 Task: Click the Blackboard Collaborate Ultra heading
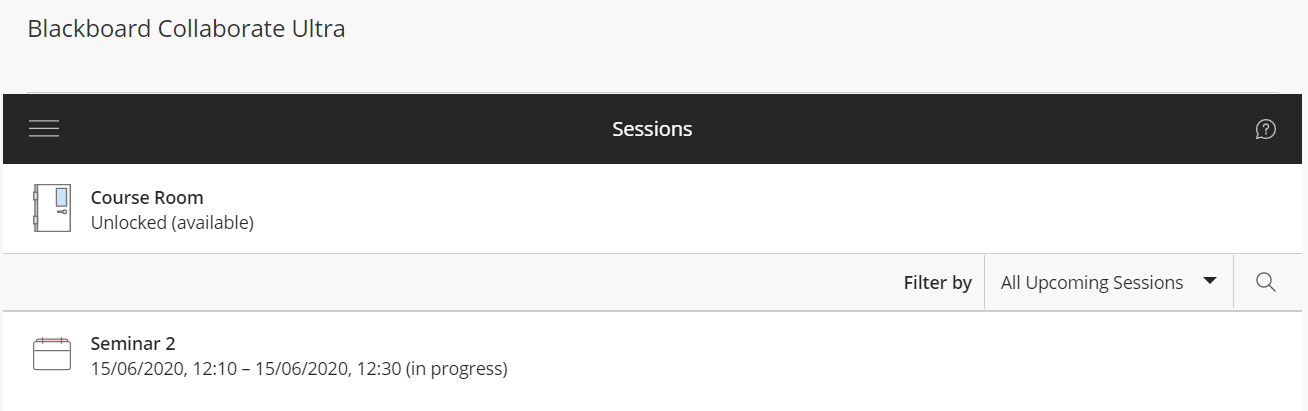tap(186, 29)
